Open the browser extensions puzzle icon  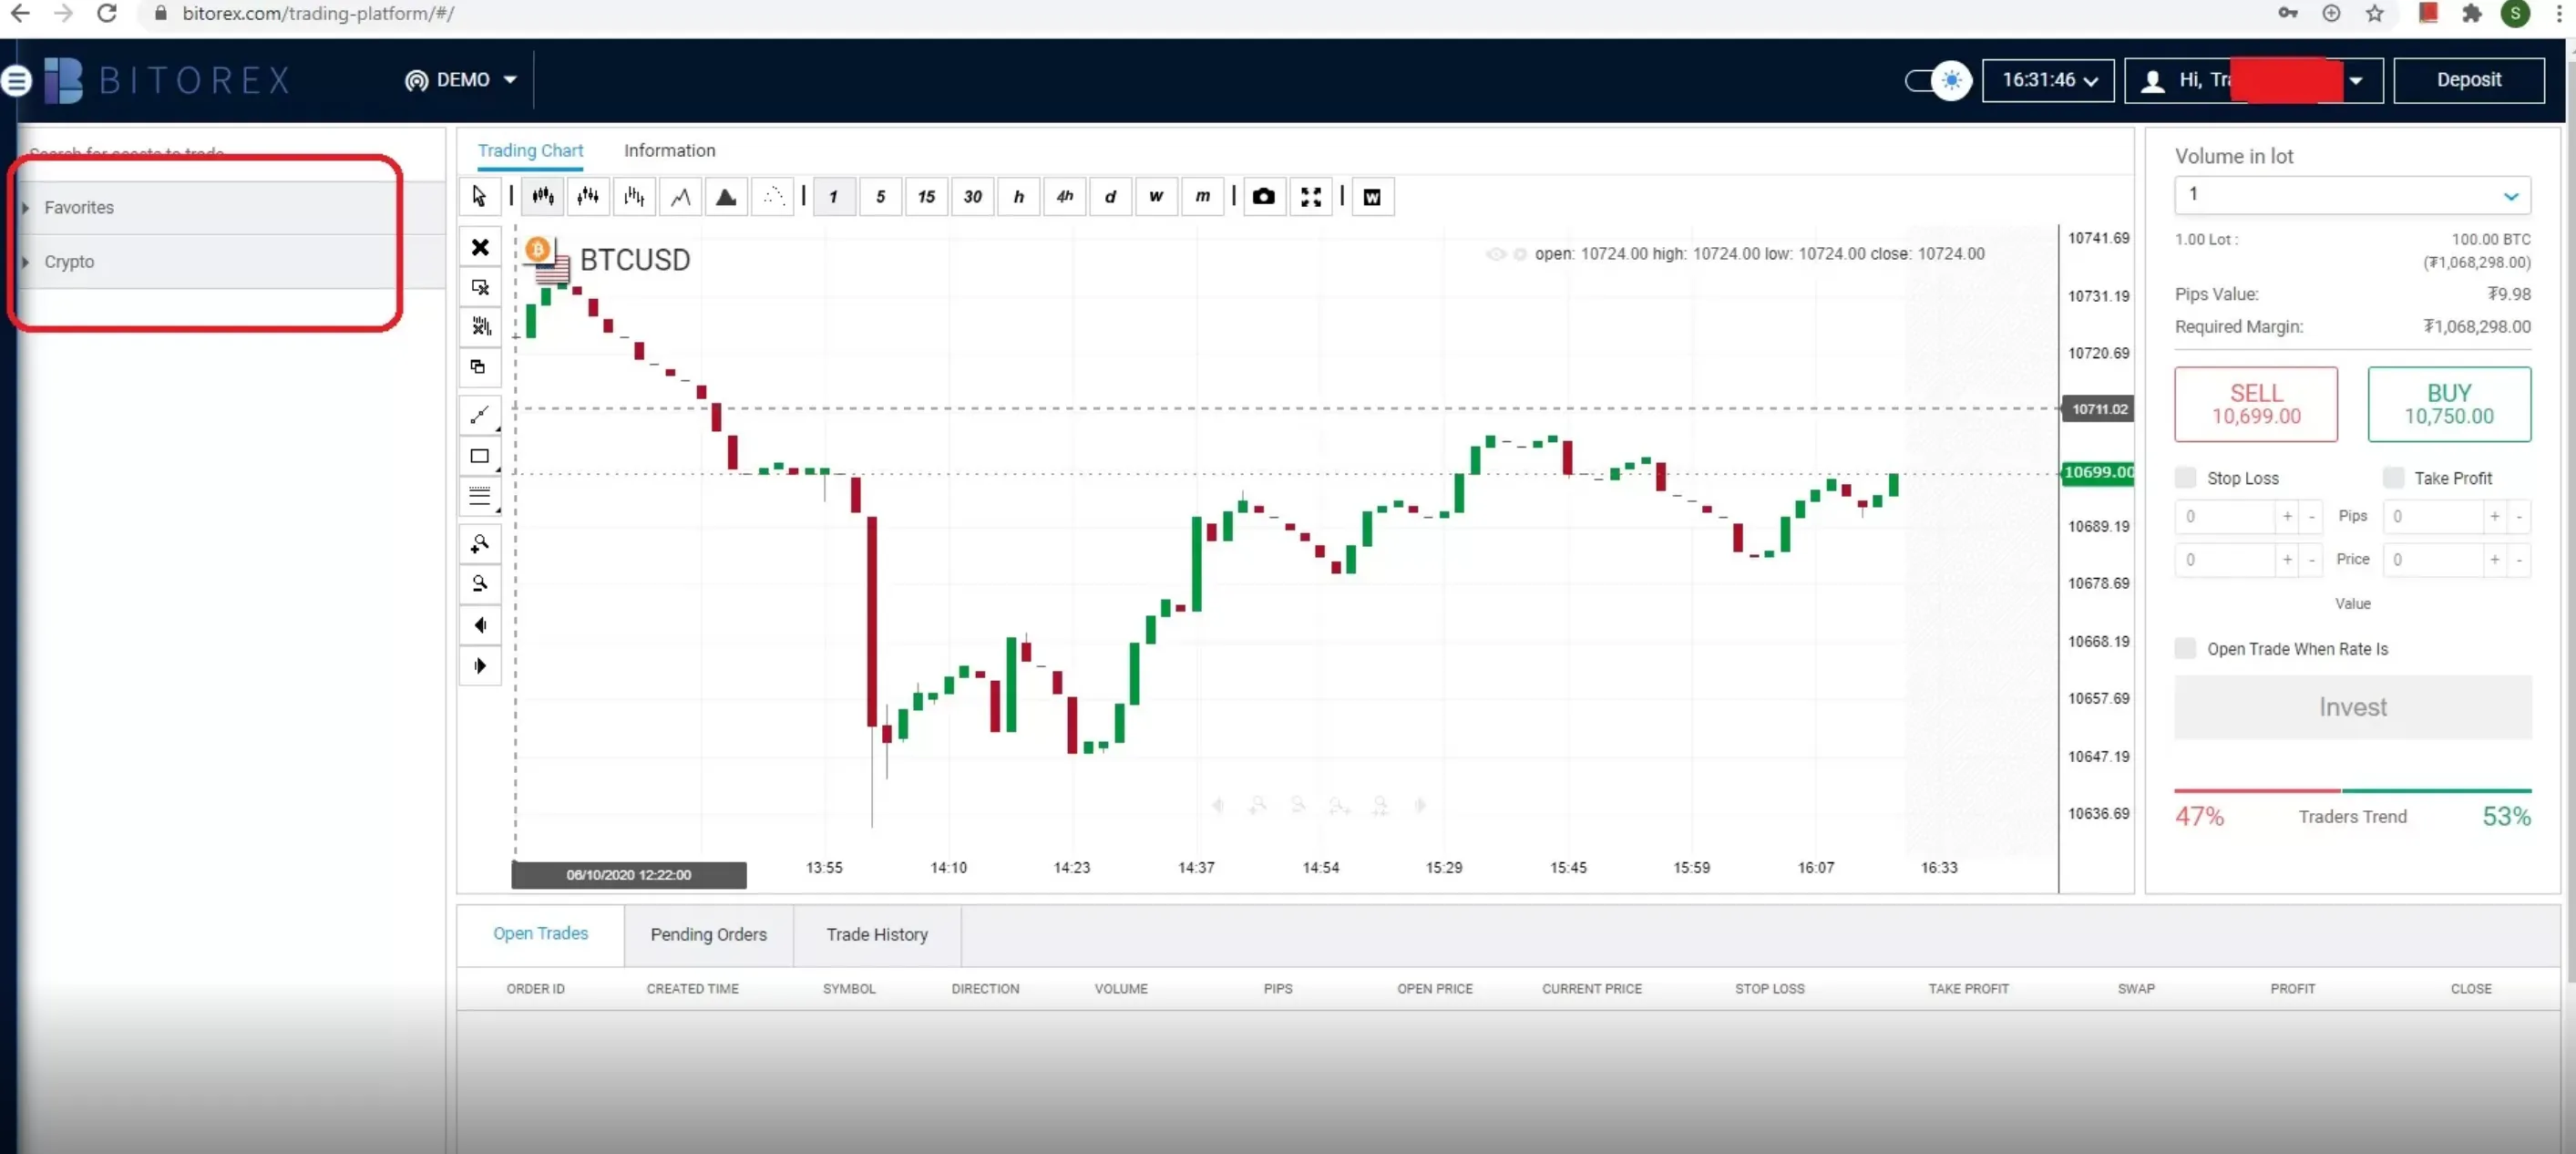click(2472, 13)
